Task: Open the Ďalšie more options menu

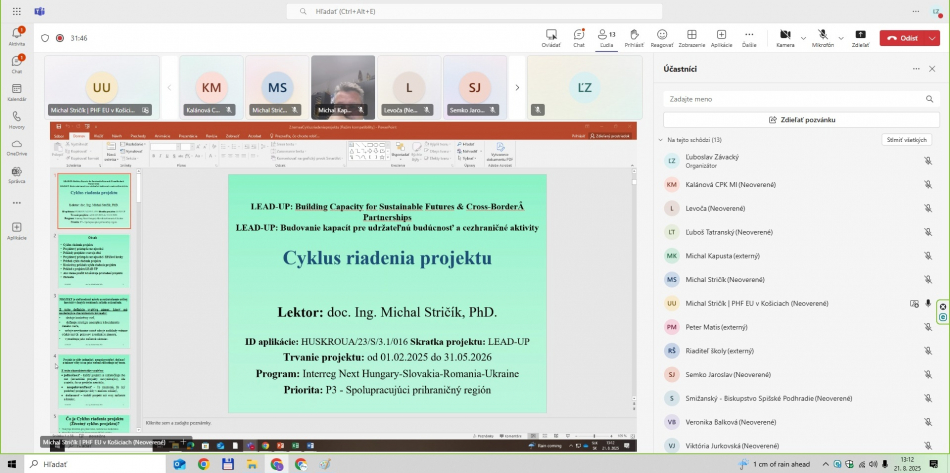Action: (x=748, y=37)
